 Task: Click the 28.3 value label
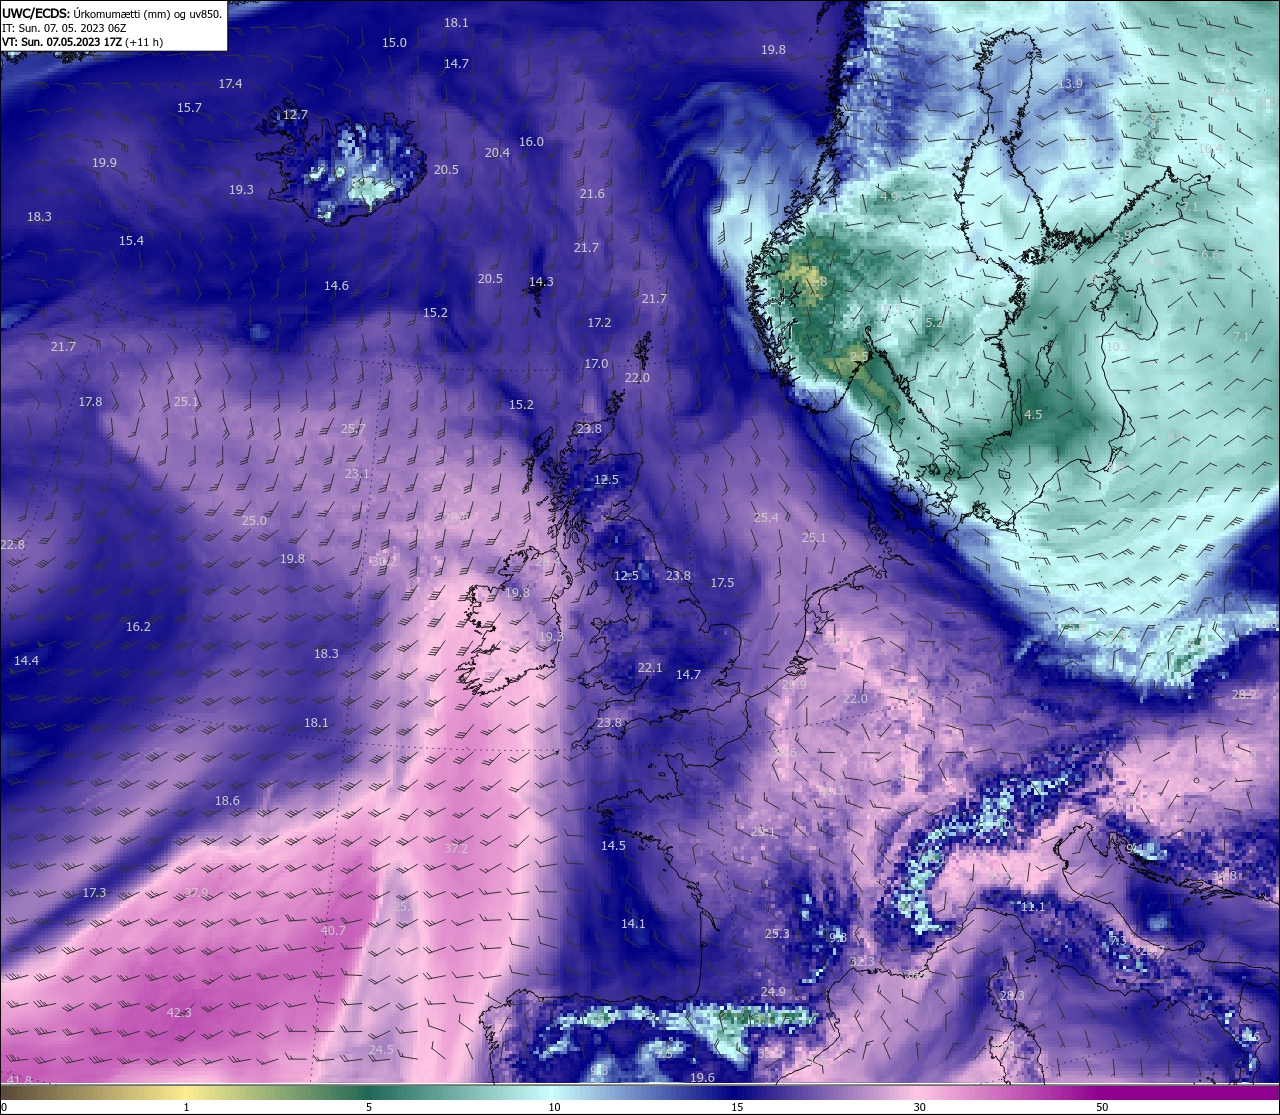[x=1012, y=996]
